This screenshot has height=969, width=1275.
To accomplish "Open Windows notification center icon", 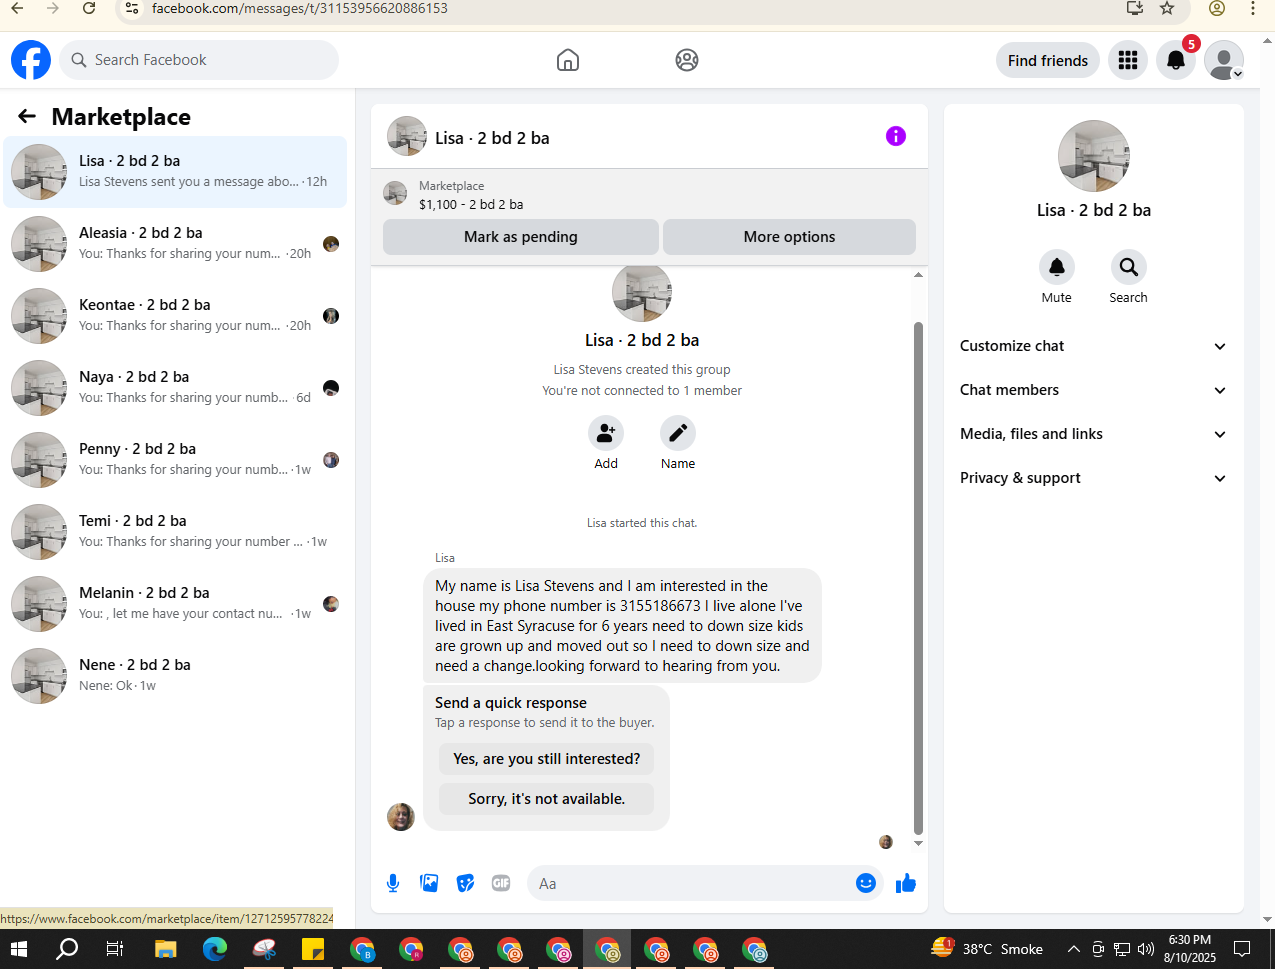I will (x=1242, y=949).
